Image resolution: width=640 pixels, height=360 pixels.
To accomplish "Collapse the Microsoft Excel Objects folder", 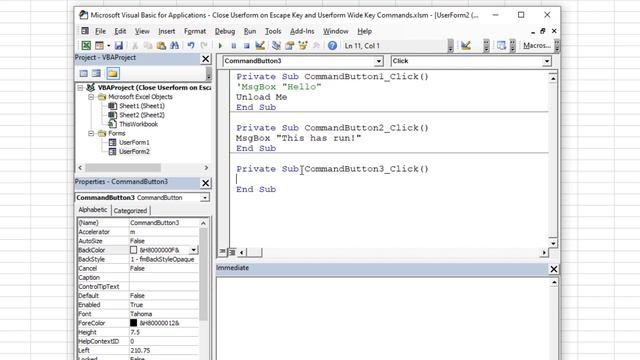I will (91, 97).
